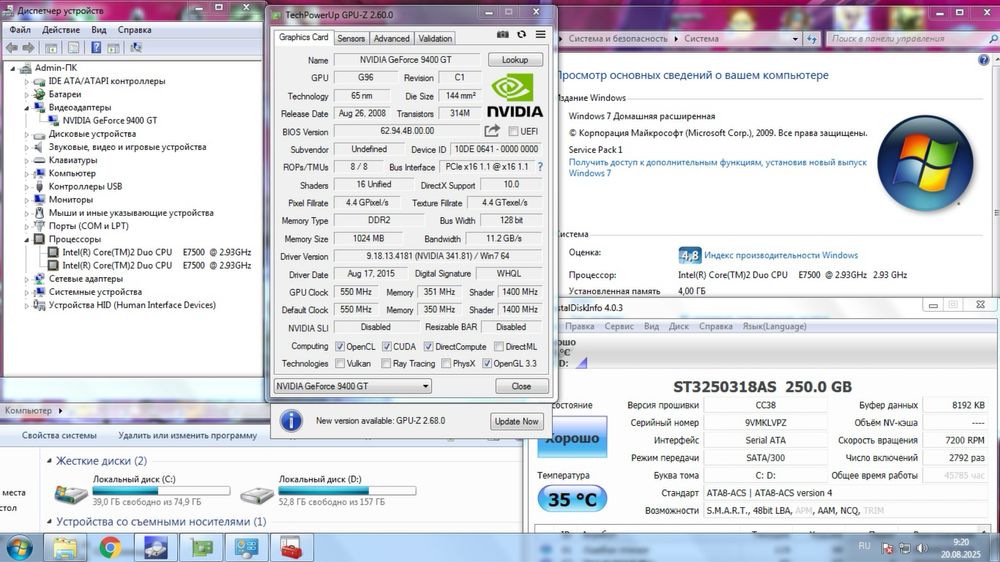Viewport: 1000px width, 562px height.
Task: Collapse Процессоры tree node
Action: tap(27, 239)
